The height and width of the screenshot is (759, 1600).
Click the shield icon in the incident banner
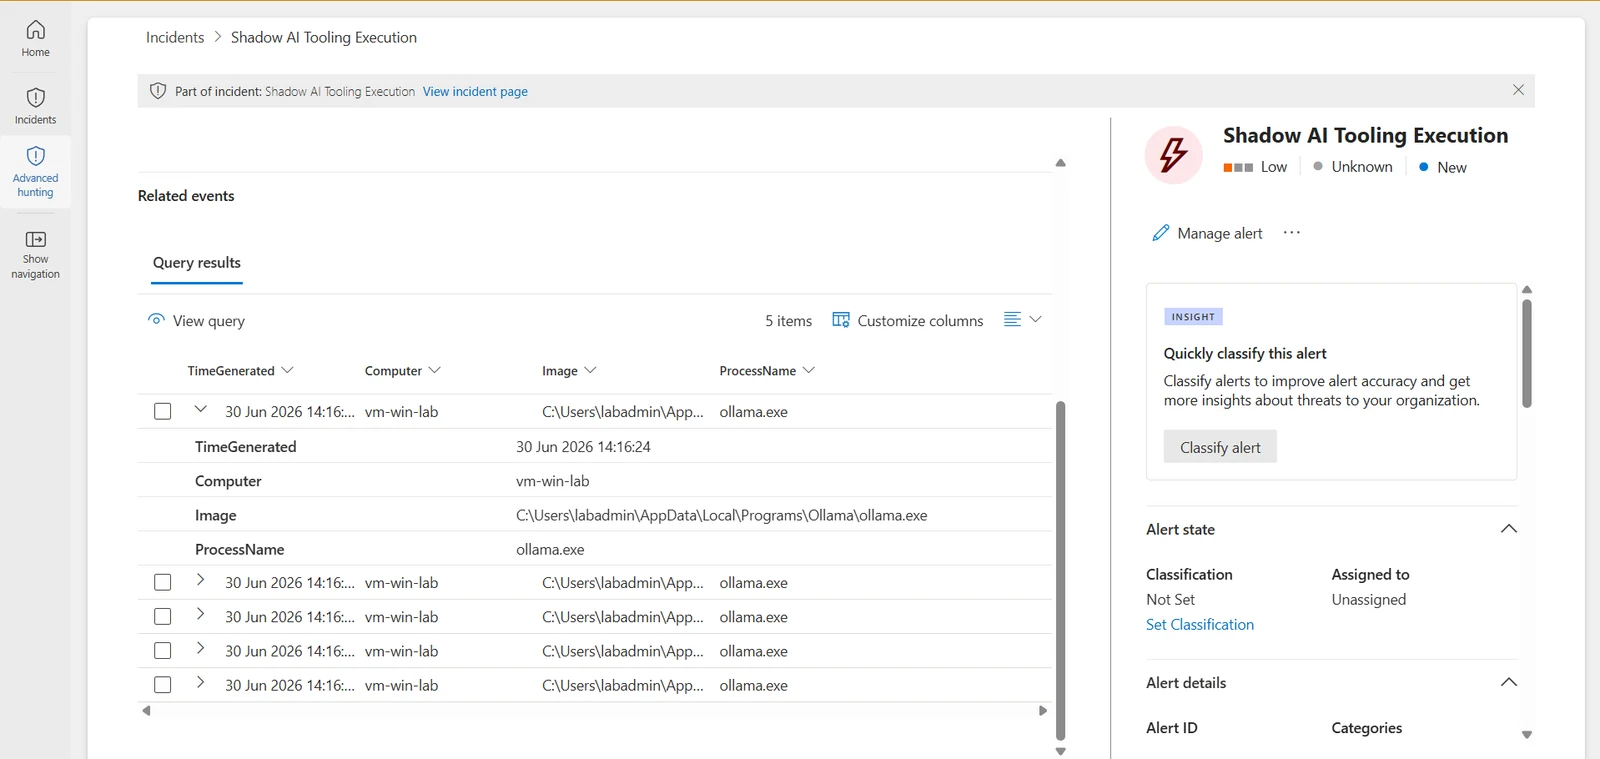pyautogui.click(x=158, y=91)
